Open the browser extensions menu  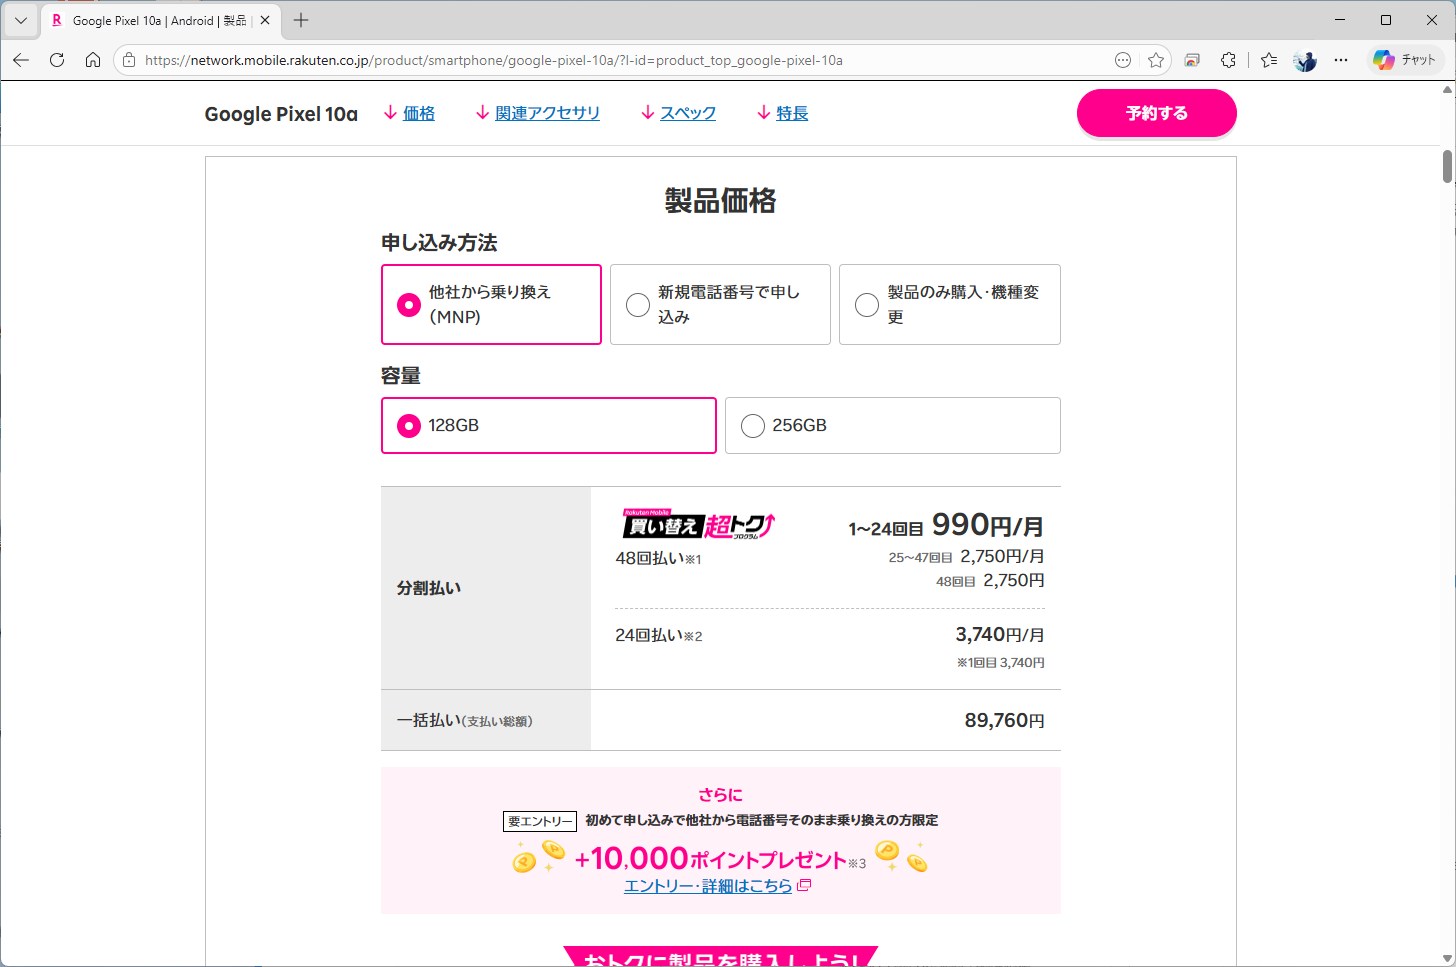click(x=1228, y=60)
